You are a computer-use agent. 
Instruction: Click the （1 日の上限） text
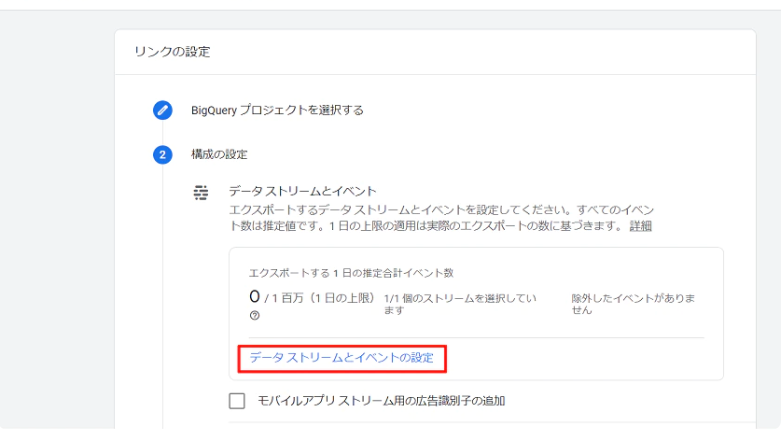[342, 298]
